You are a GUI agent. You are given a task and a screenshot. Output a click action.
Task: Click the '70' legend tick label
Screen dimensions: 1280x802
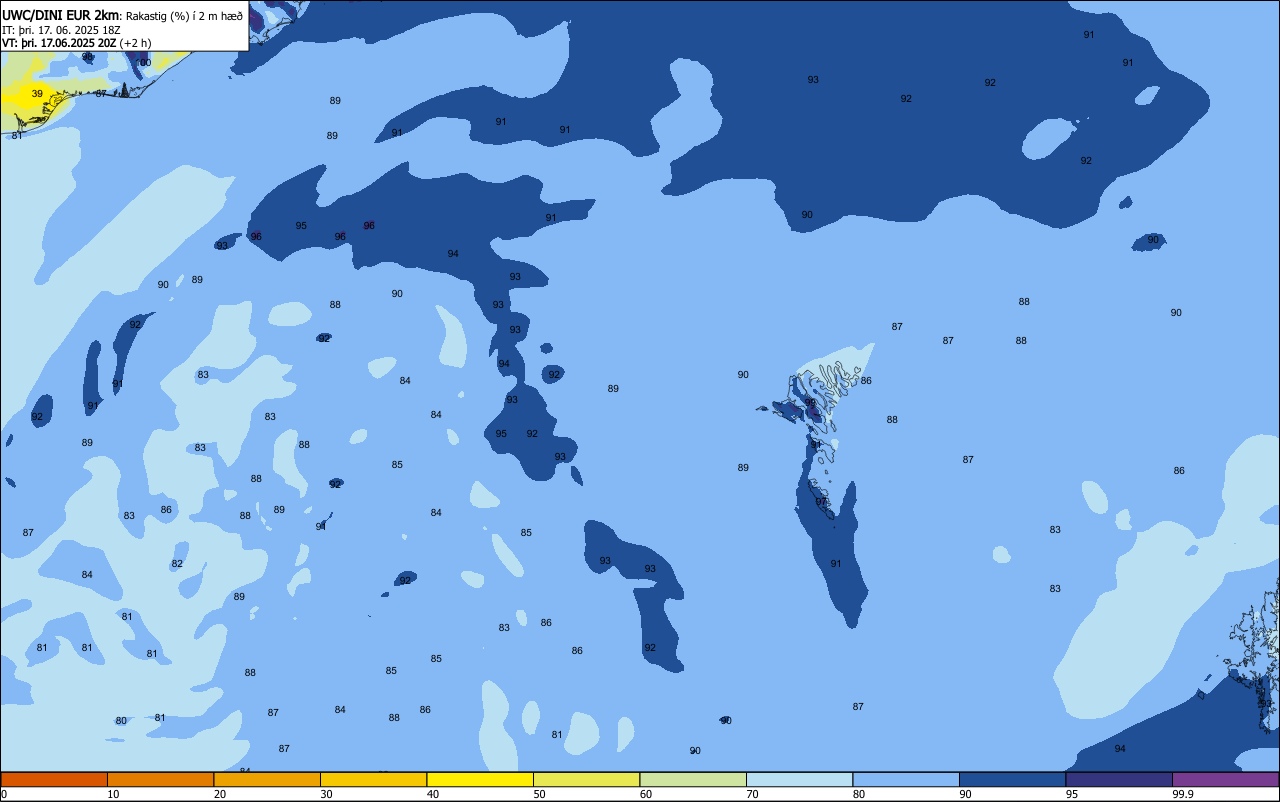point(752,794)
